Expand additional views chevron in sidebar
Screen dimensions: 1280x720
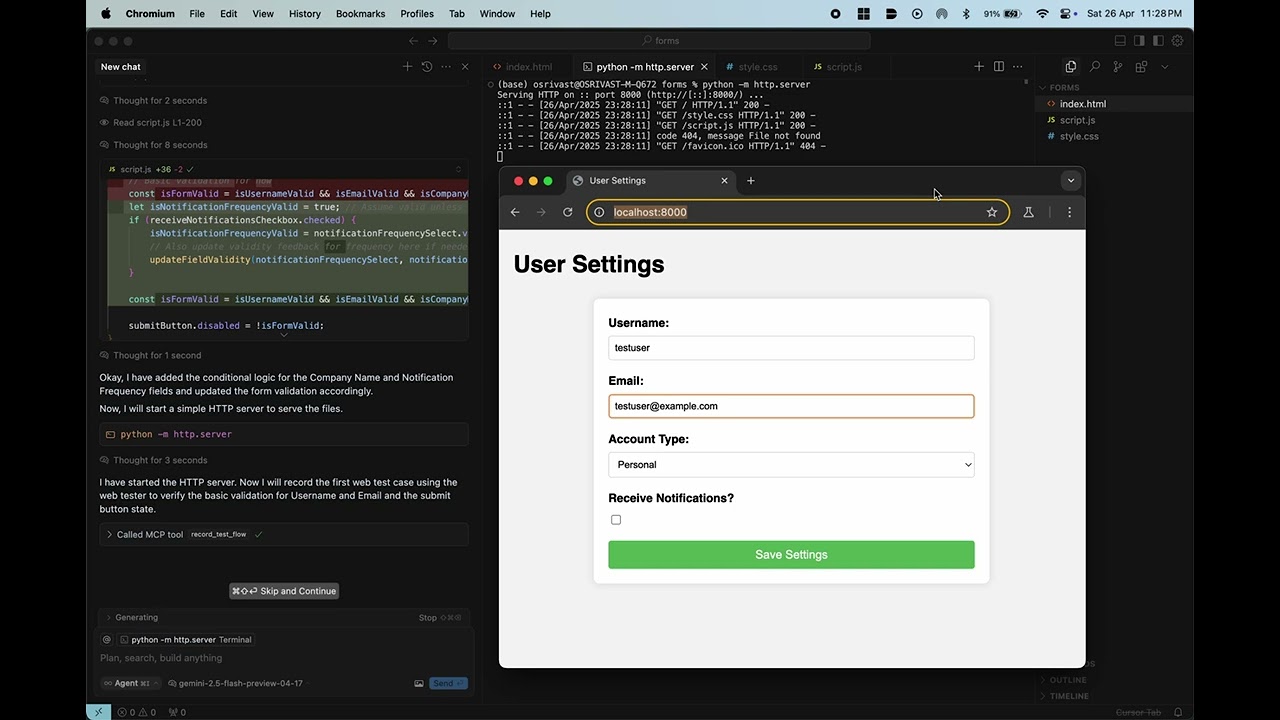coord(1165,67)
